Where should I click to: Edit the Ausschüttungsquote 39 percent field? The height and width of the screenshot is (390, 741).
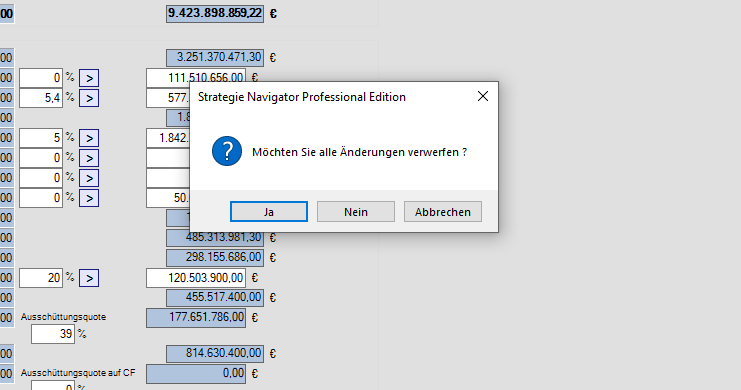point(52,334)
